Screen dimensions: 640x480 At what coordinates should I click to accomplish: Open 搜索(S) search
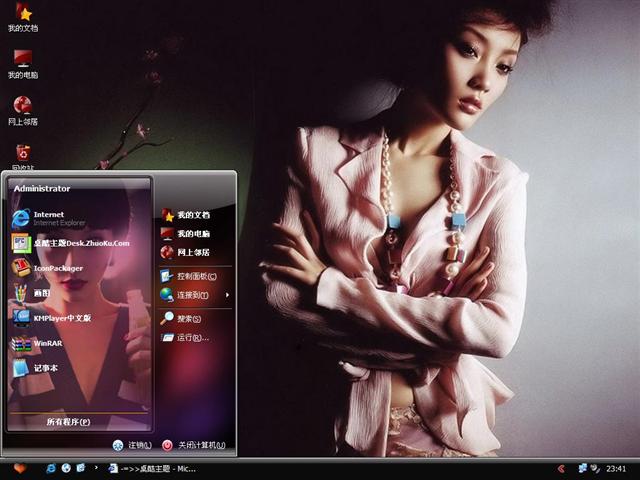(181, 318)
